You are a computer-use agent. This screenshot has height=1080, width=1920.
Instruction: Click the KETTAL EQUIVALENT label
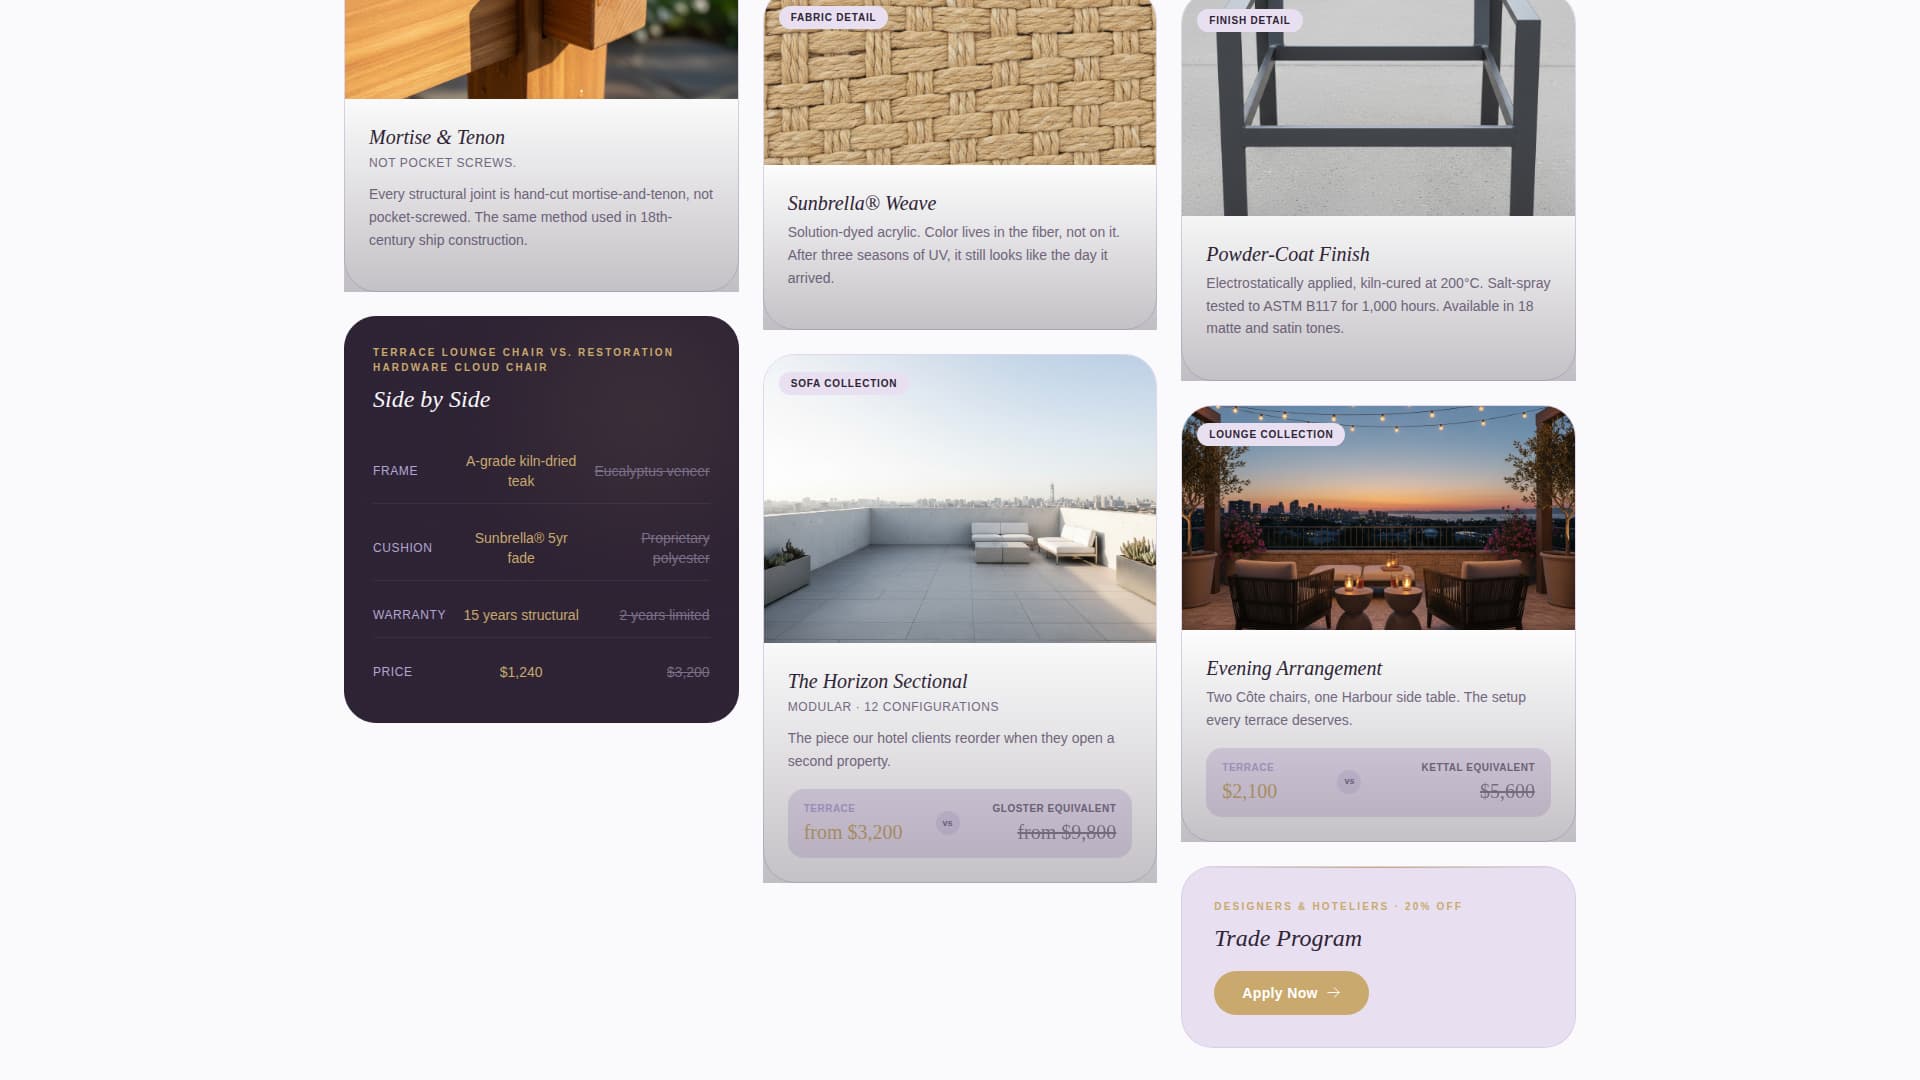(x=1478, y=767)
